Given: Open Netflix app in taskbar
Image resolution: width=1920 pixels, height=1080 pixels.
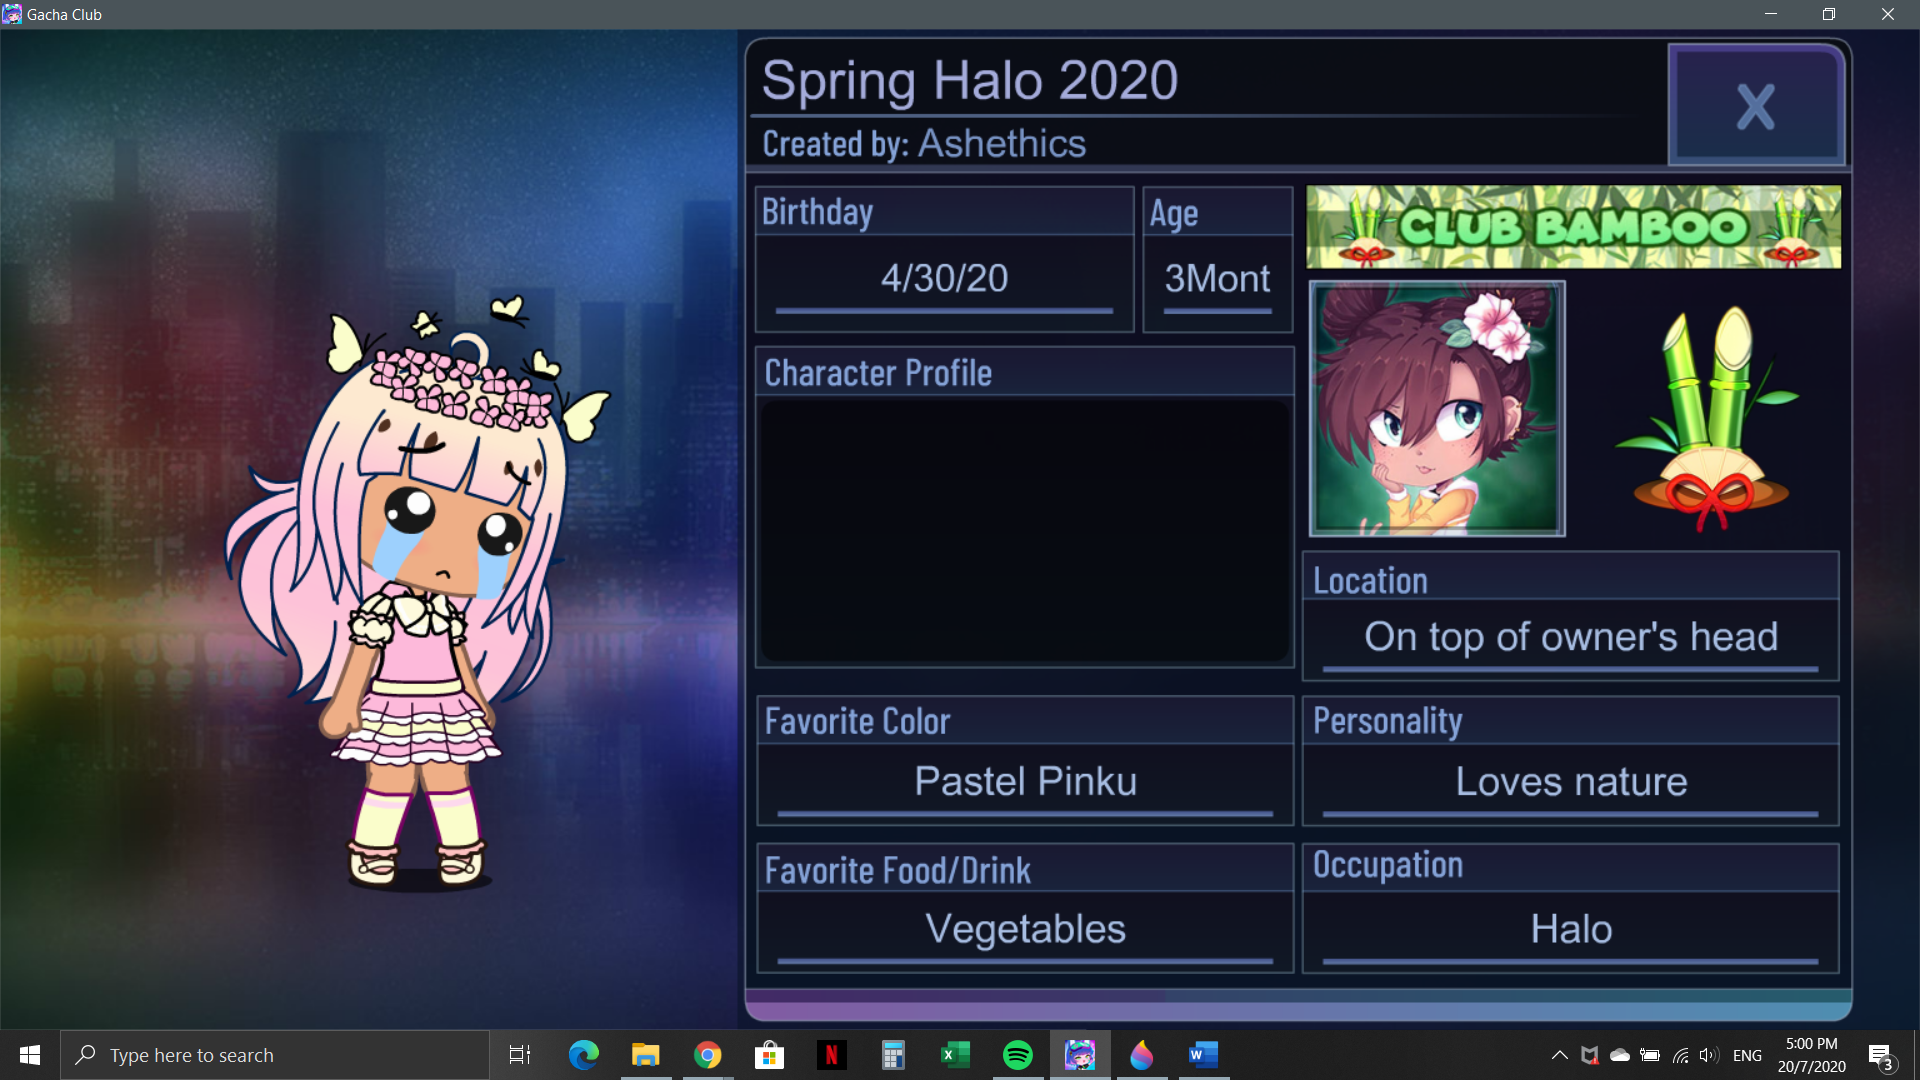Looking at the screenshot, I should [831, 1055].
